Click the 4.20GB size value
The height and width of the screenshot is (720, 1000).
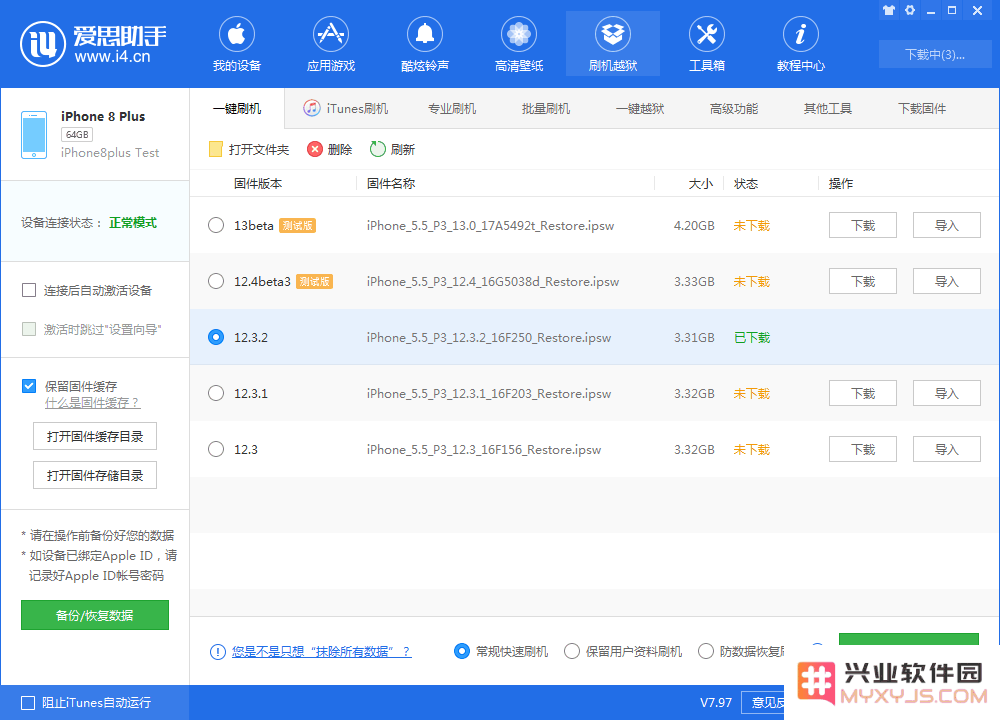coord(694,226)
